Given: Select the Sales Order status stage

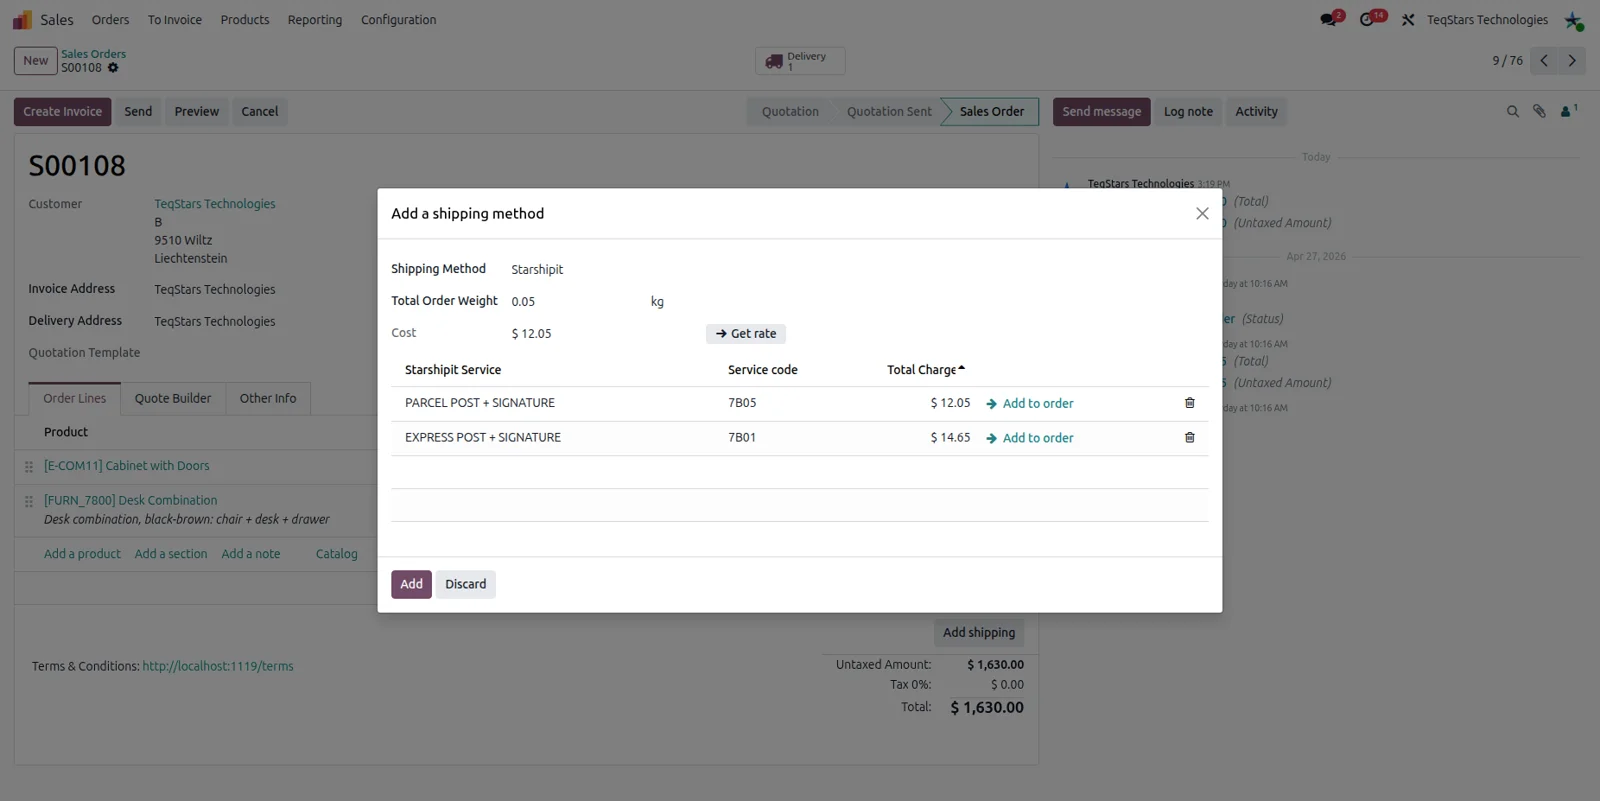Looking at the screenshot, I should [x=991, y=112].
